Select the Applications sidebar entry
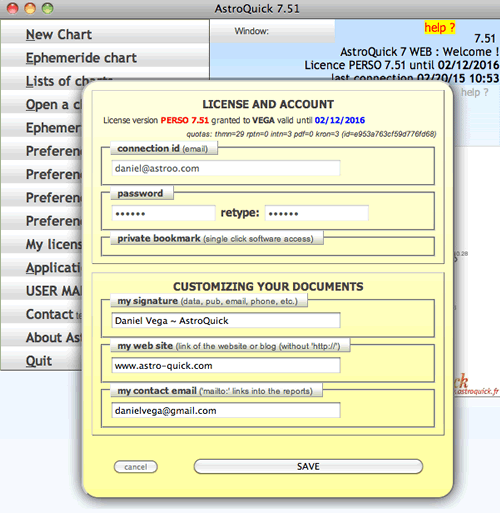 (x=41, y=268)
